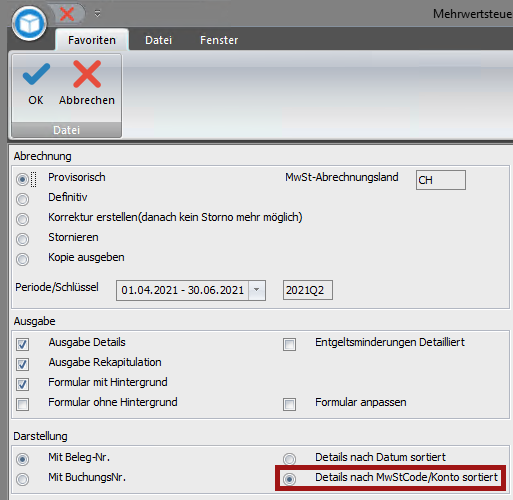The height and width of the screenshot is (500, 513).
Task: Click the blue cube application logo
Action: tap(29, 23)
